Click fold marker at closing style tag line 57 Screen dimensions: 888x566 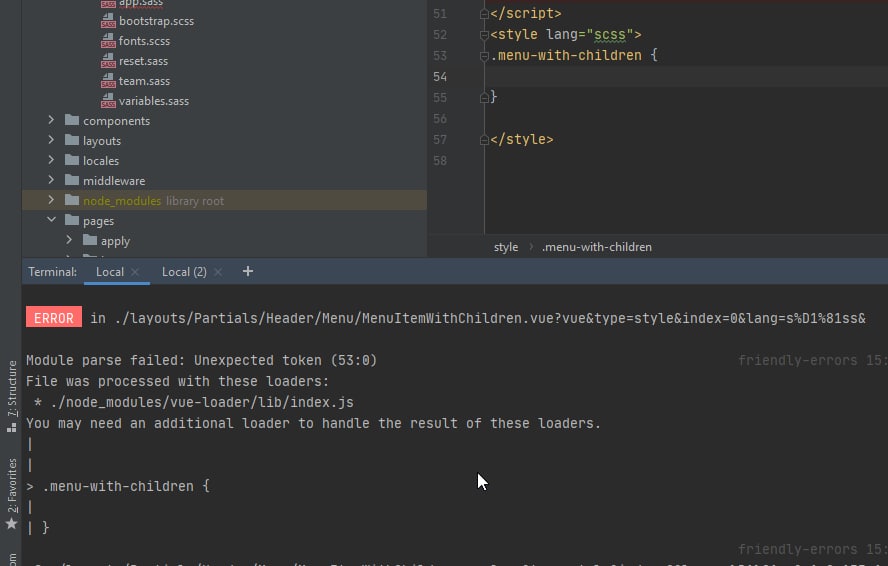(484, 140)
